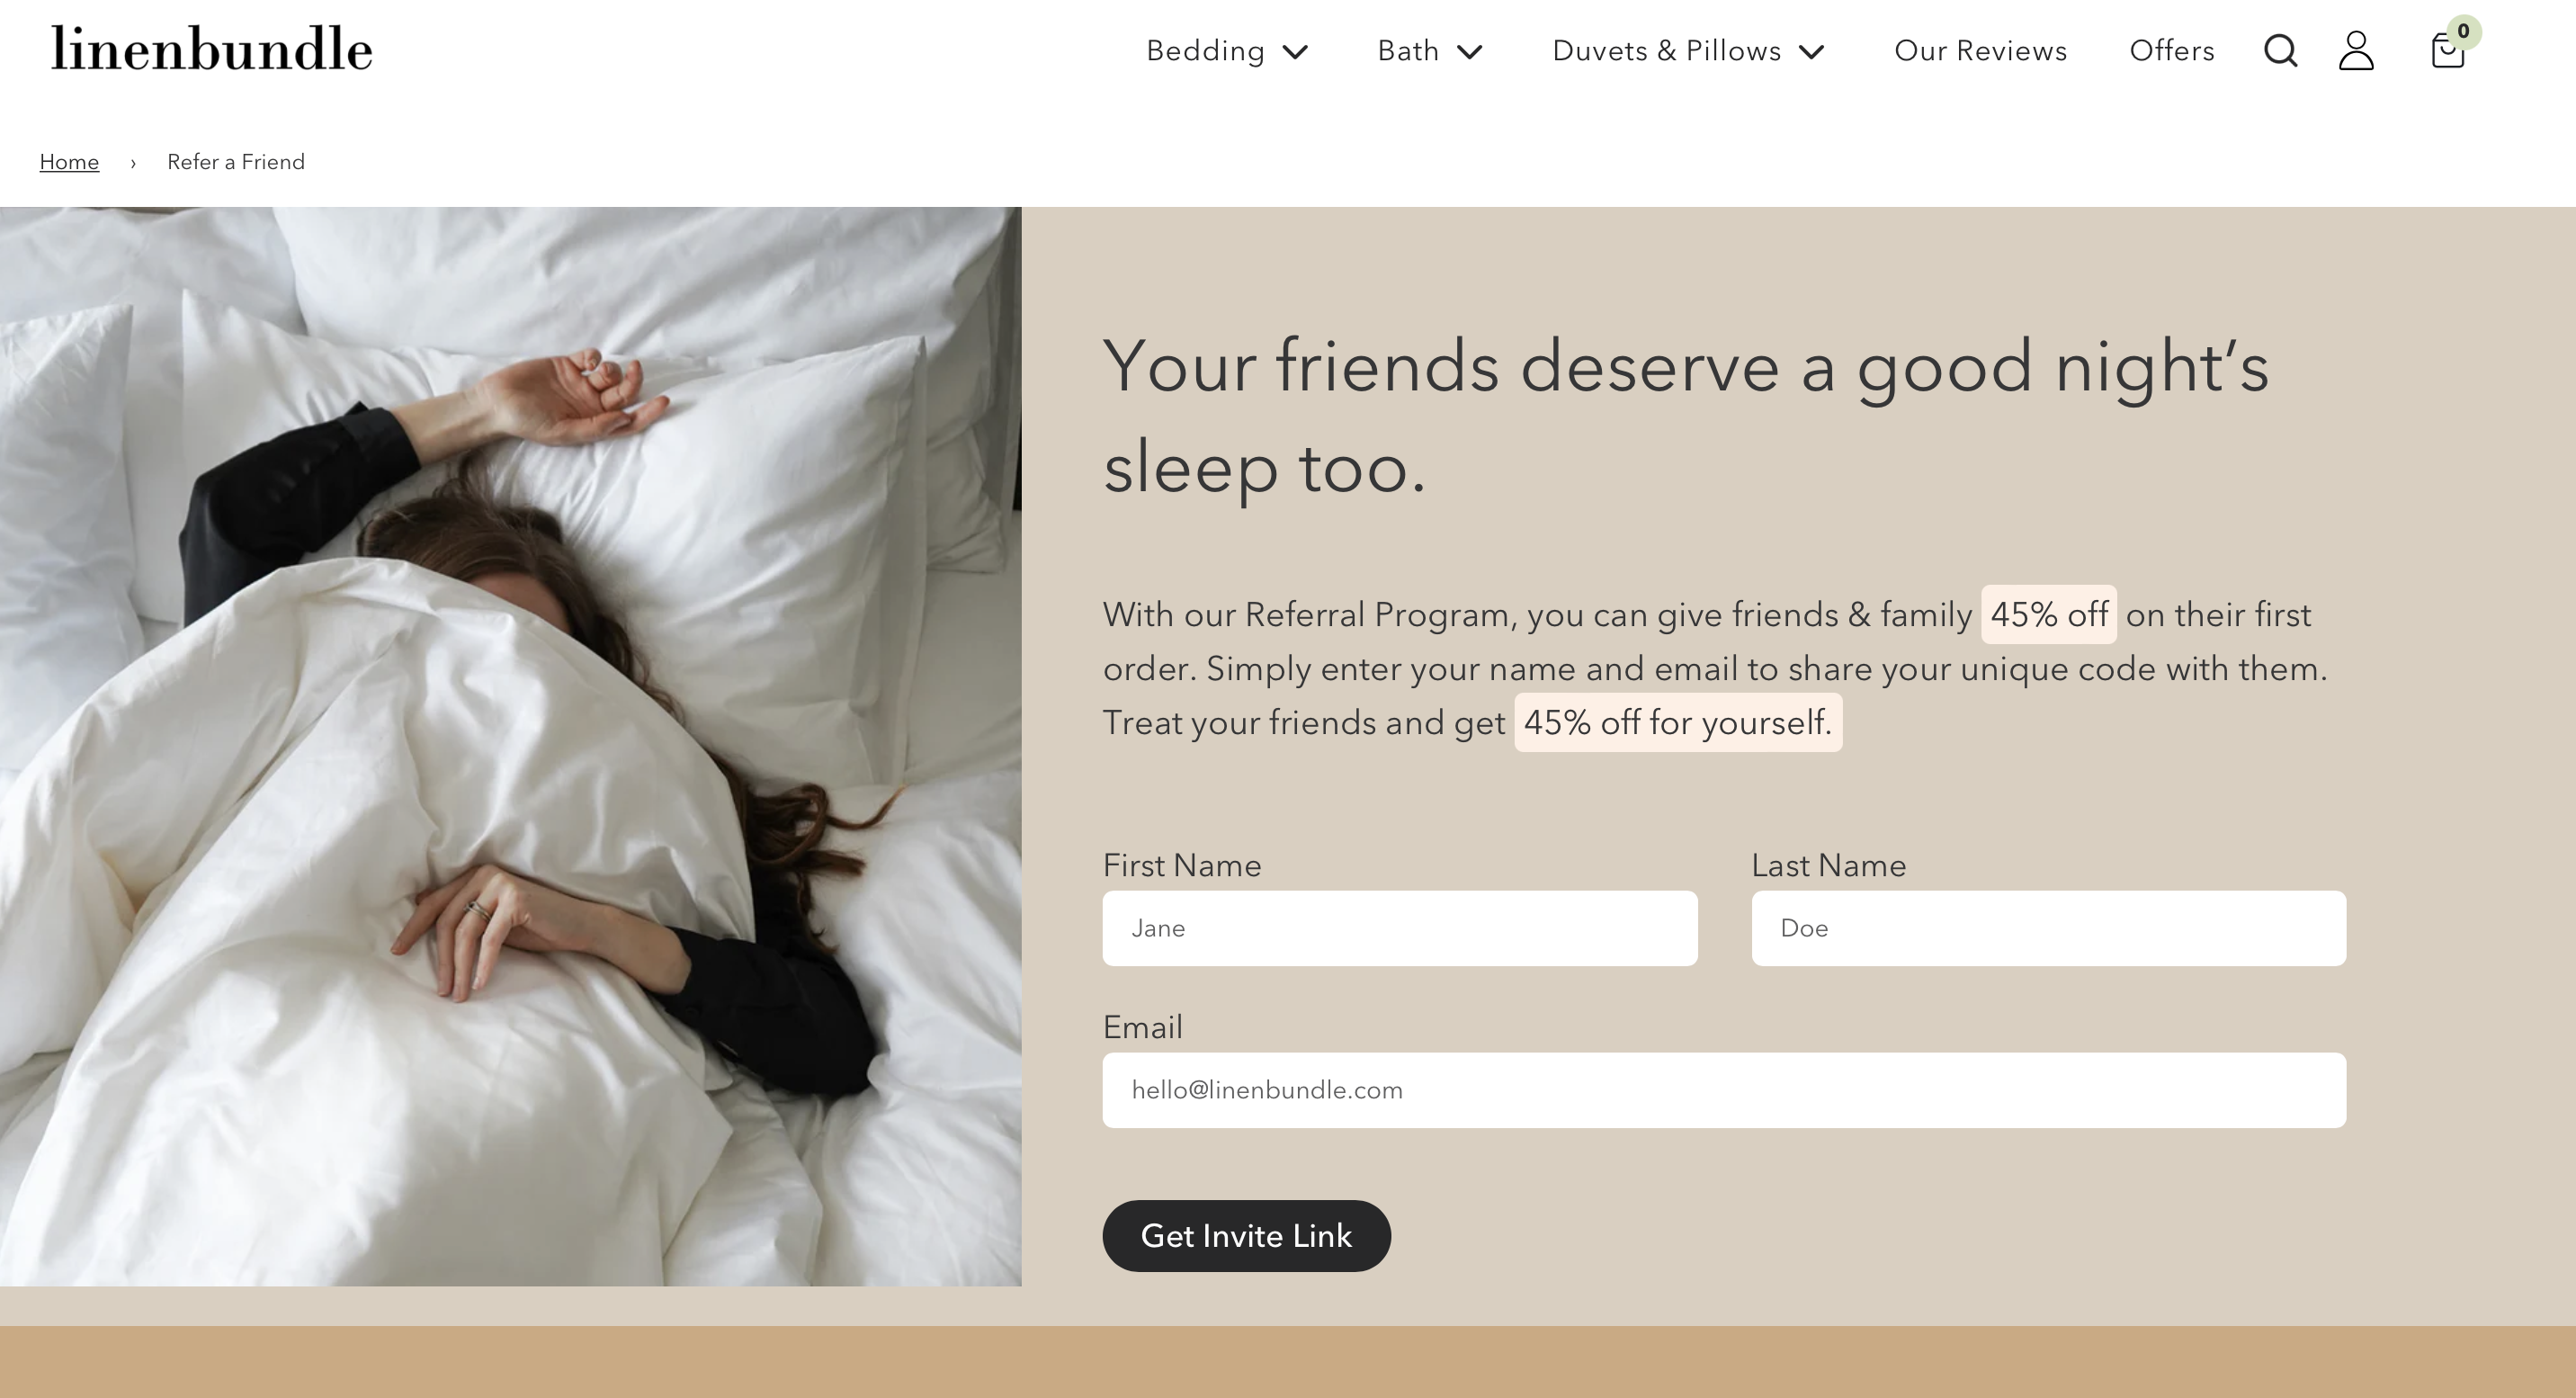This screenshot has height=1398, width=2576.
Task: Focus the Email input field
Action: coord(1724,1090)
